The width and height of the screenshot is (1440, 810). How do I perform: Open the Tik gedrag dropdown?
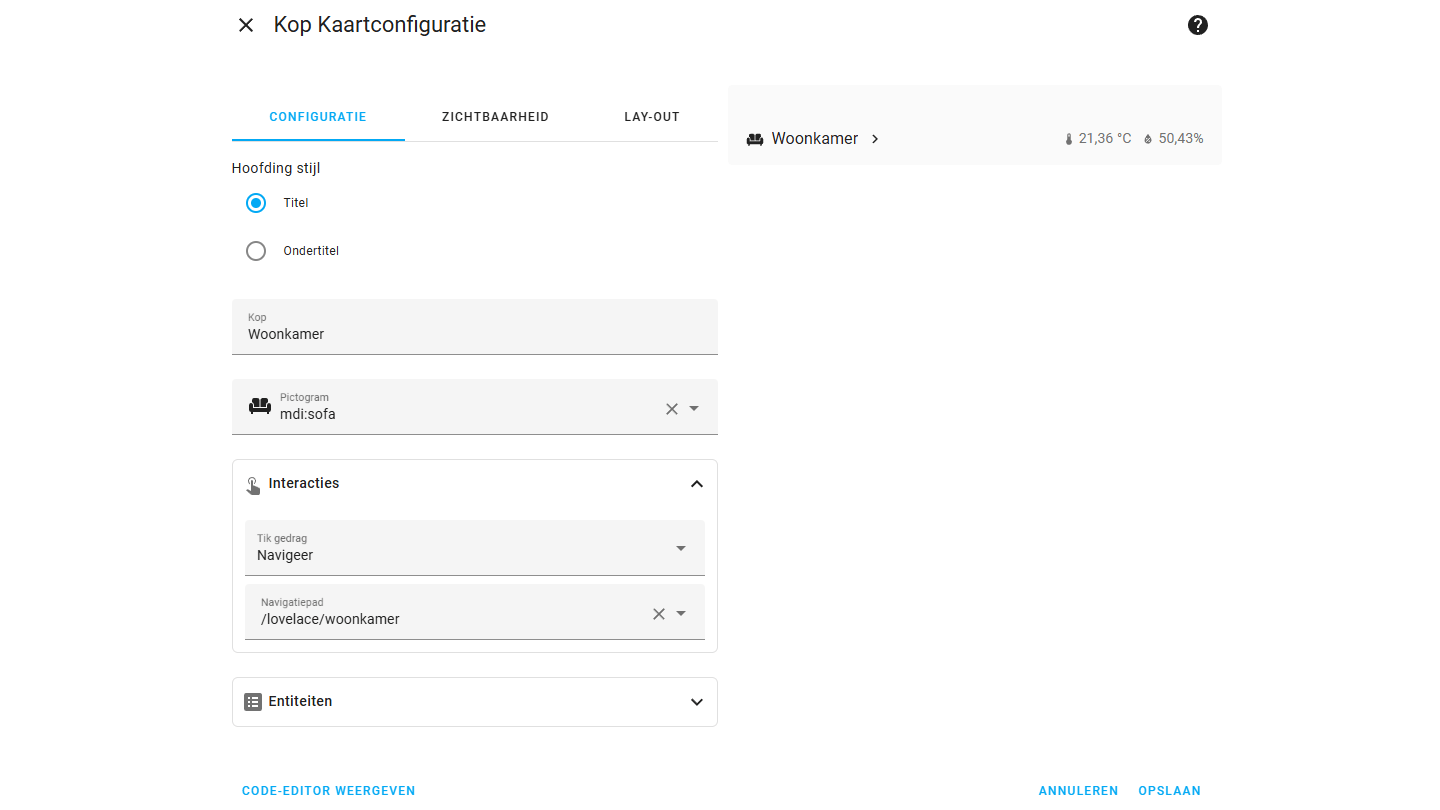(680, 548)
